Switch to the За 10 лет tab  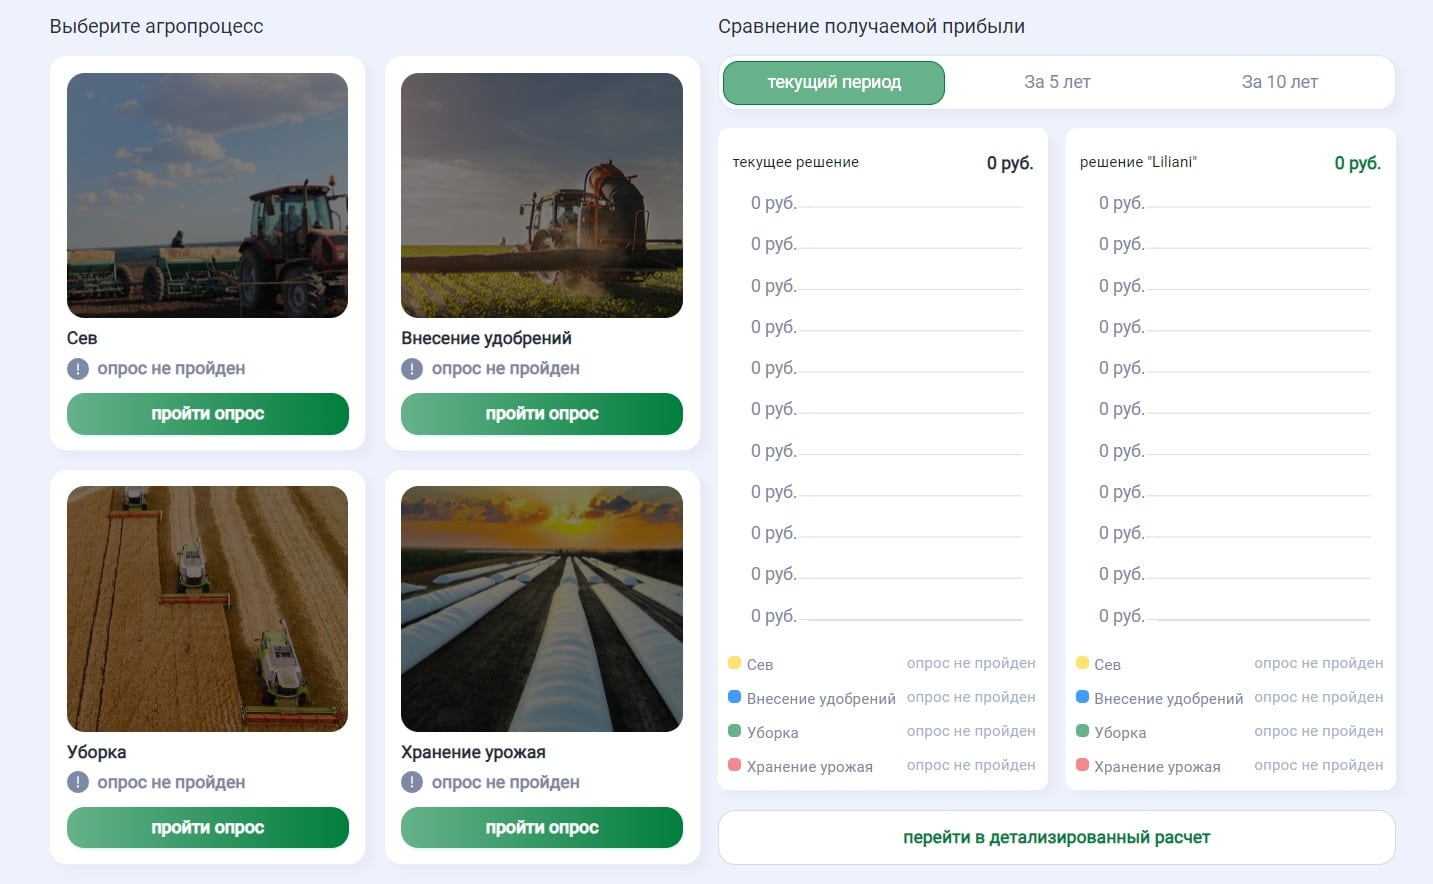[x=1279, y=83]
